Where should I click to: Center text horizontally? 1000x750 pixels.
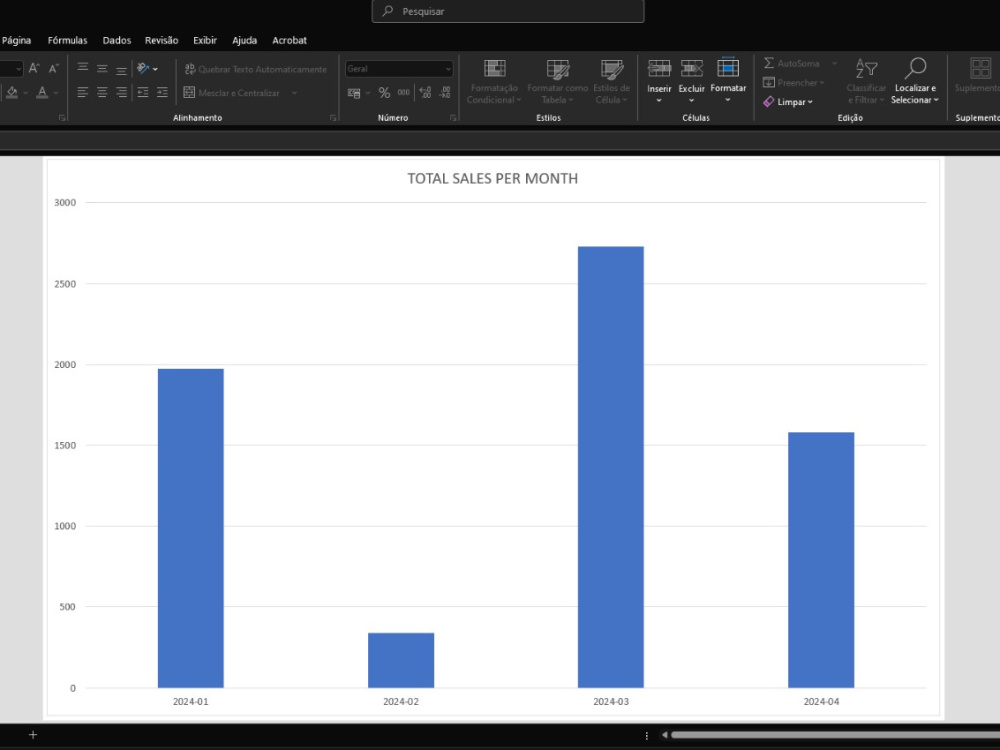(102, 92)
